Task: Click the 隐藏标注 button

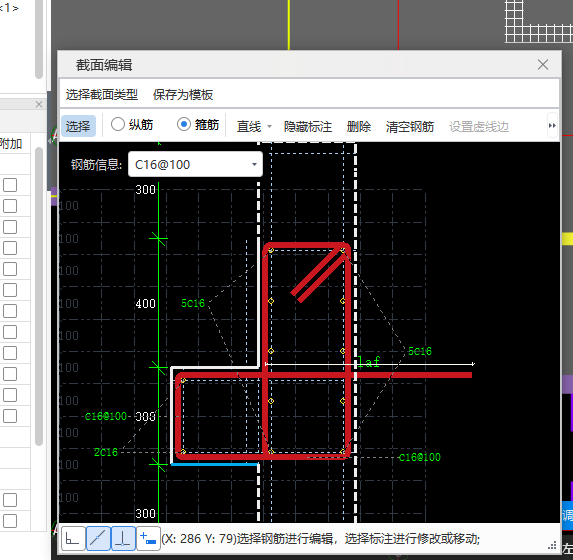Action: (x=308, y=126)
